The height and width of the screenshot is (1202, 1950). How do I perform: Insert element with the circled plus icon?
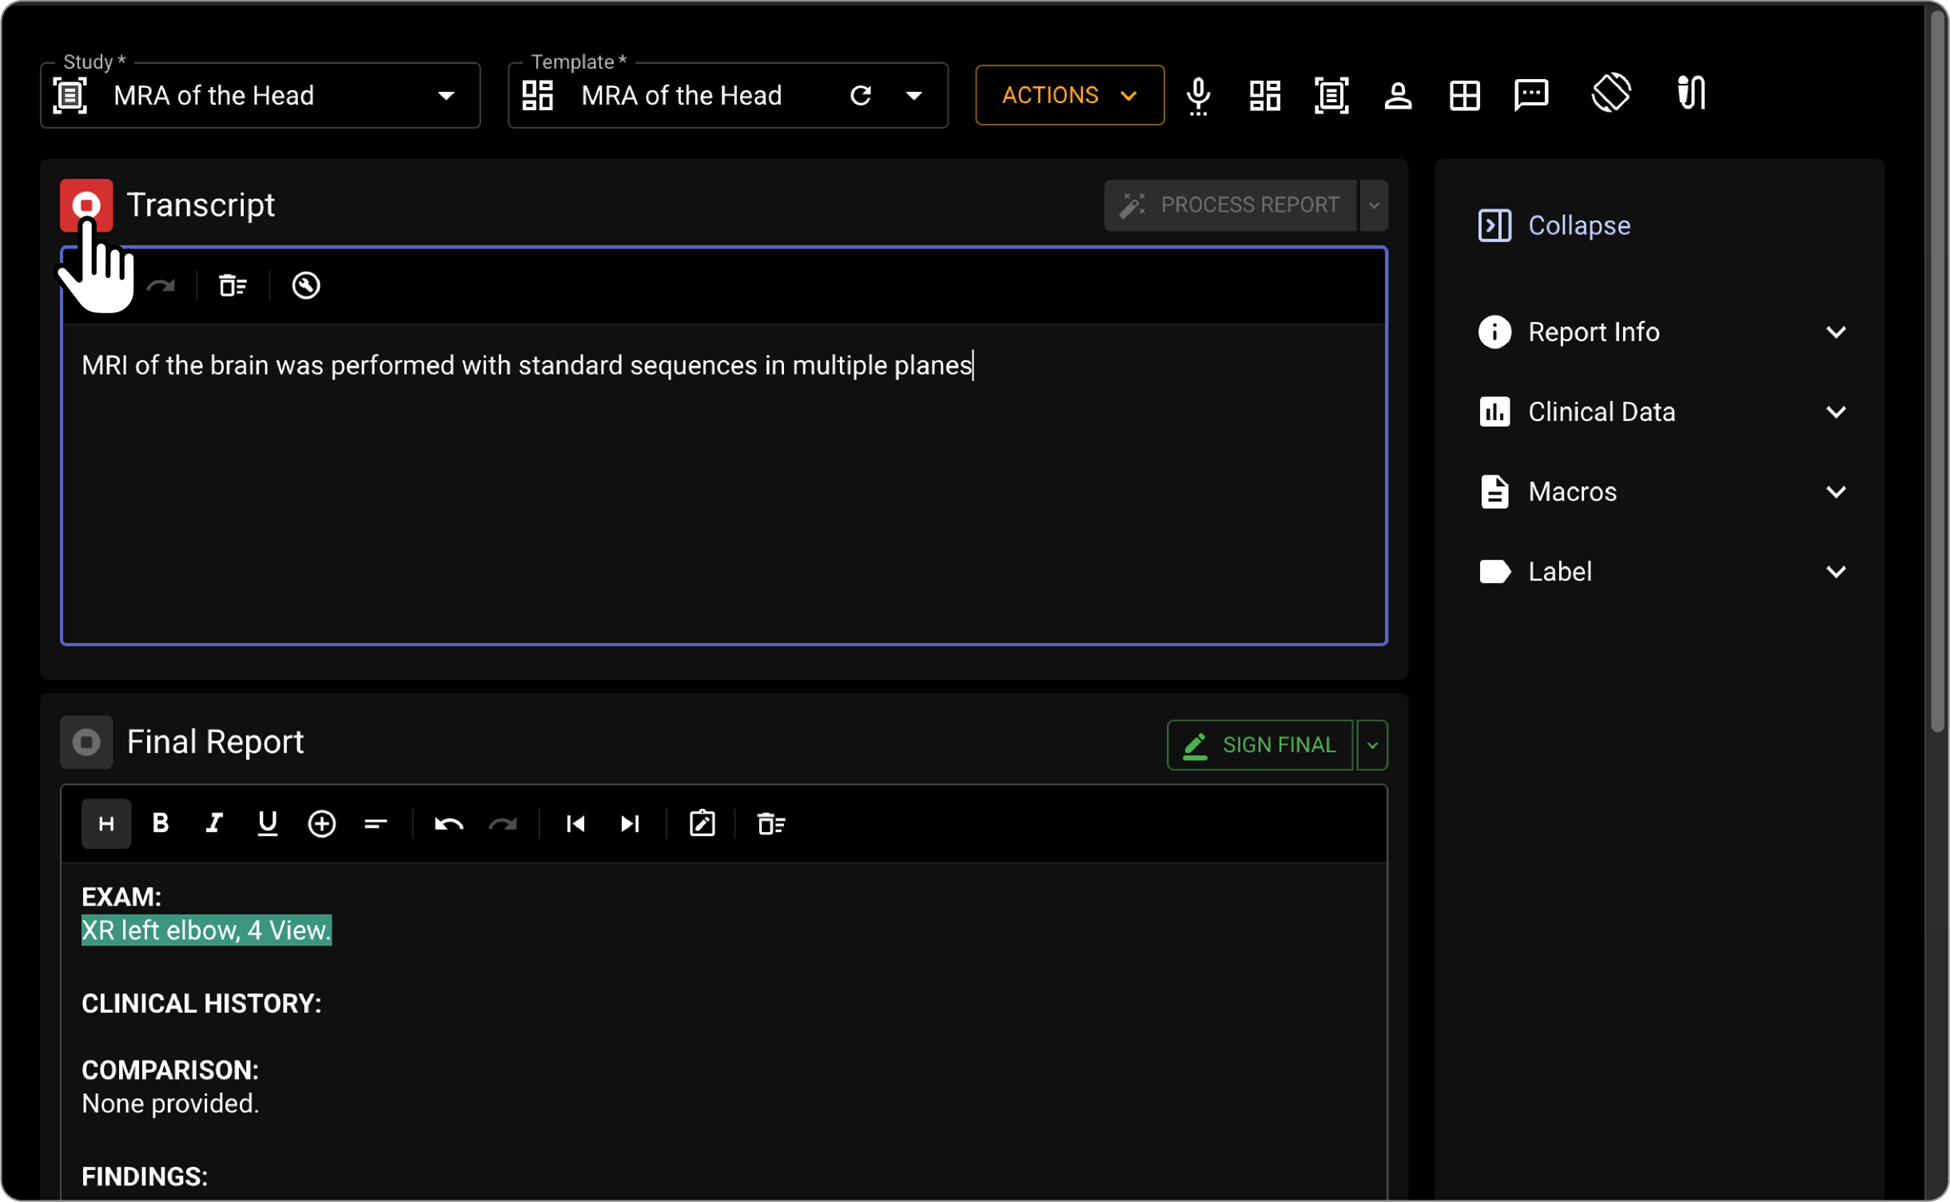point(321,824)
